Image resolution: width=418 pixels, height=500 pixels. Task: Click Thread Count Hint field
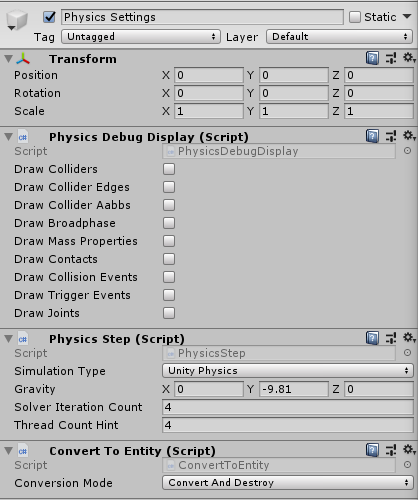(288, 425)
